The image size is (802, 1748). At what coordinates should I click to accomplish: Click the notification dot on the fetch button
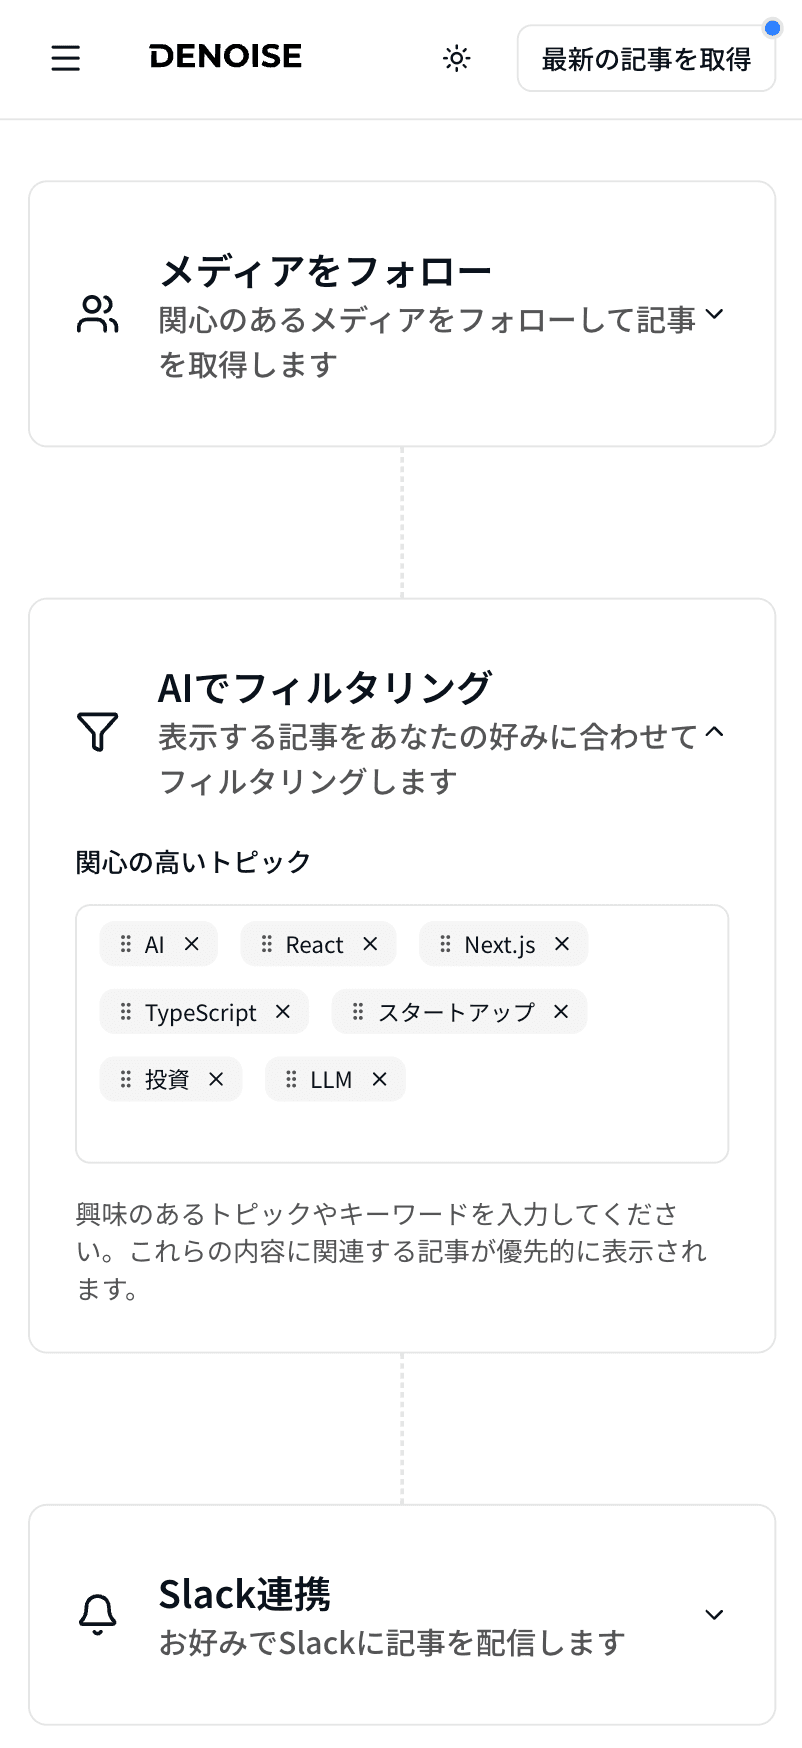[x=772, y=28]
